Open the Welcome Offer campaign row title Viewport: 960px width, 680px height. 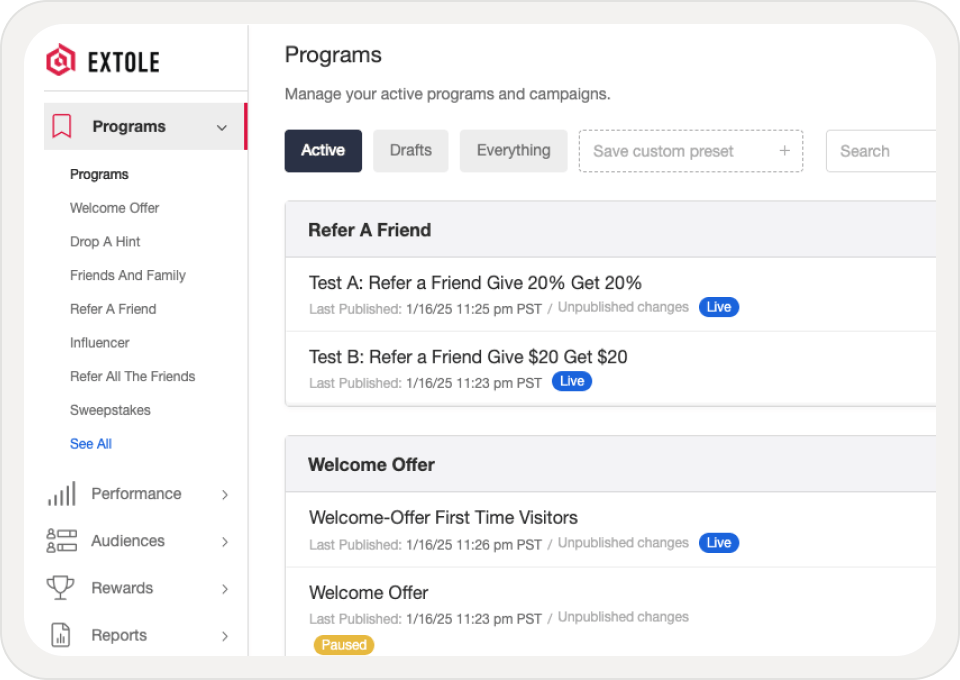tap(369, 592)
